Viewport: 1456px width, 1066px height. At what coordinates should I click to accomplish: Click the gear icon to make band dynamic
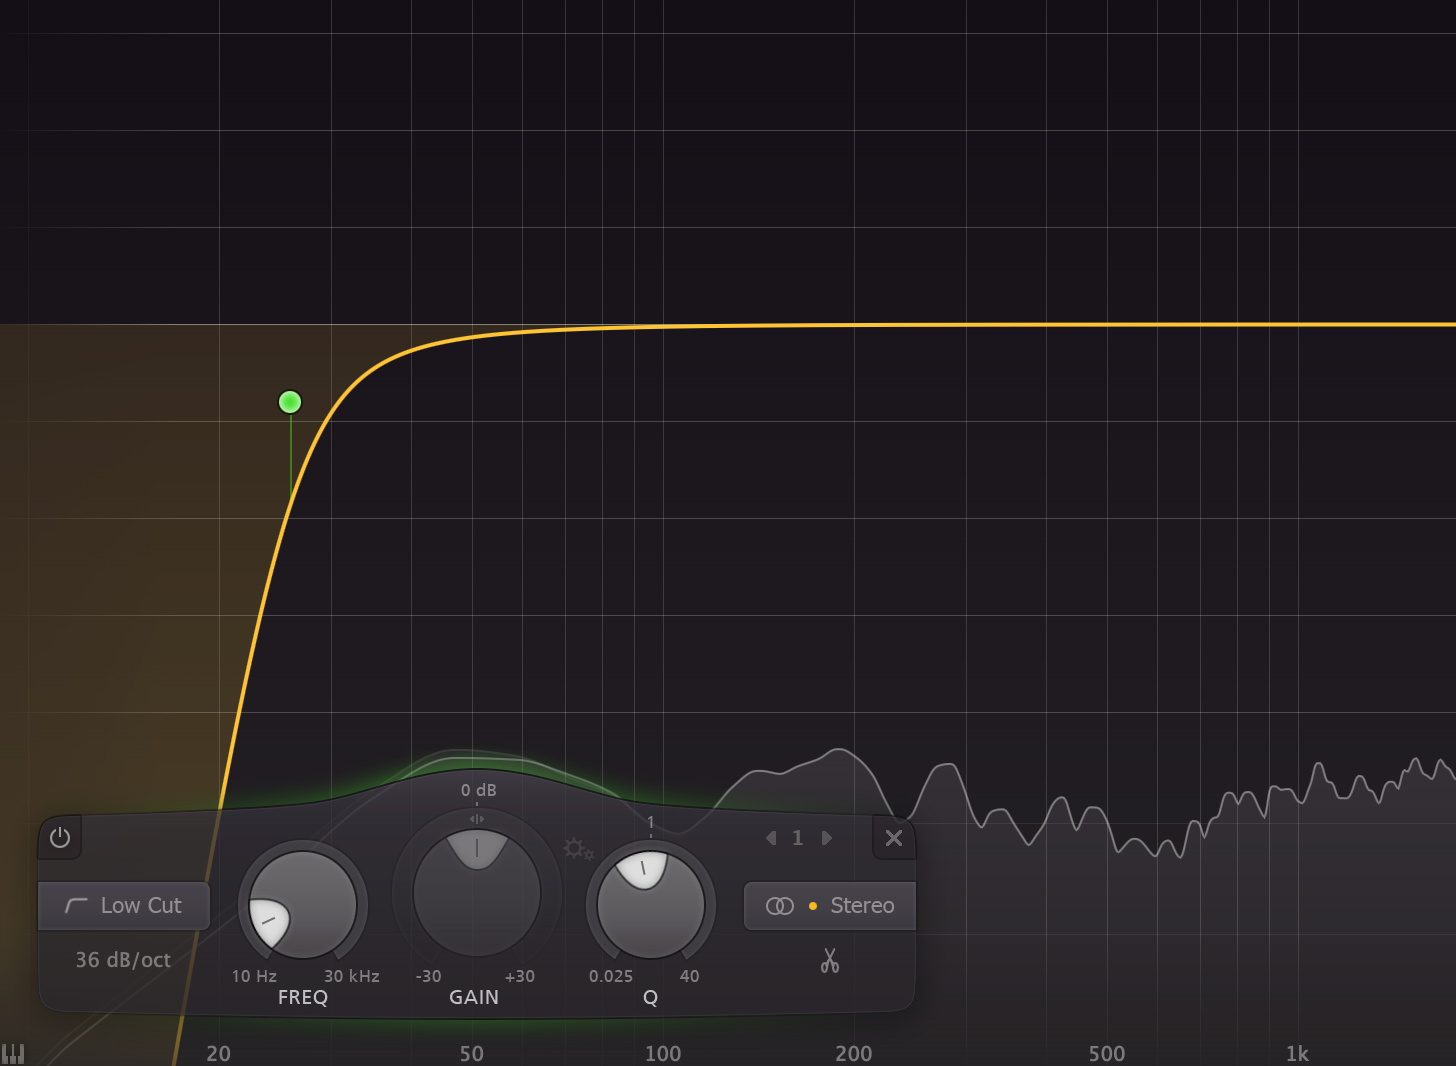tap(579, 849)
